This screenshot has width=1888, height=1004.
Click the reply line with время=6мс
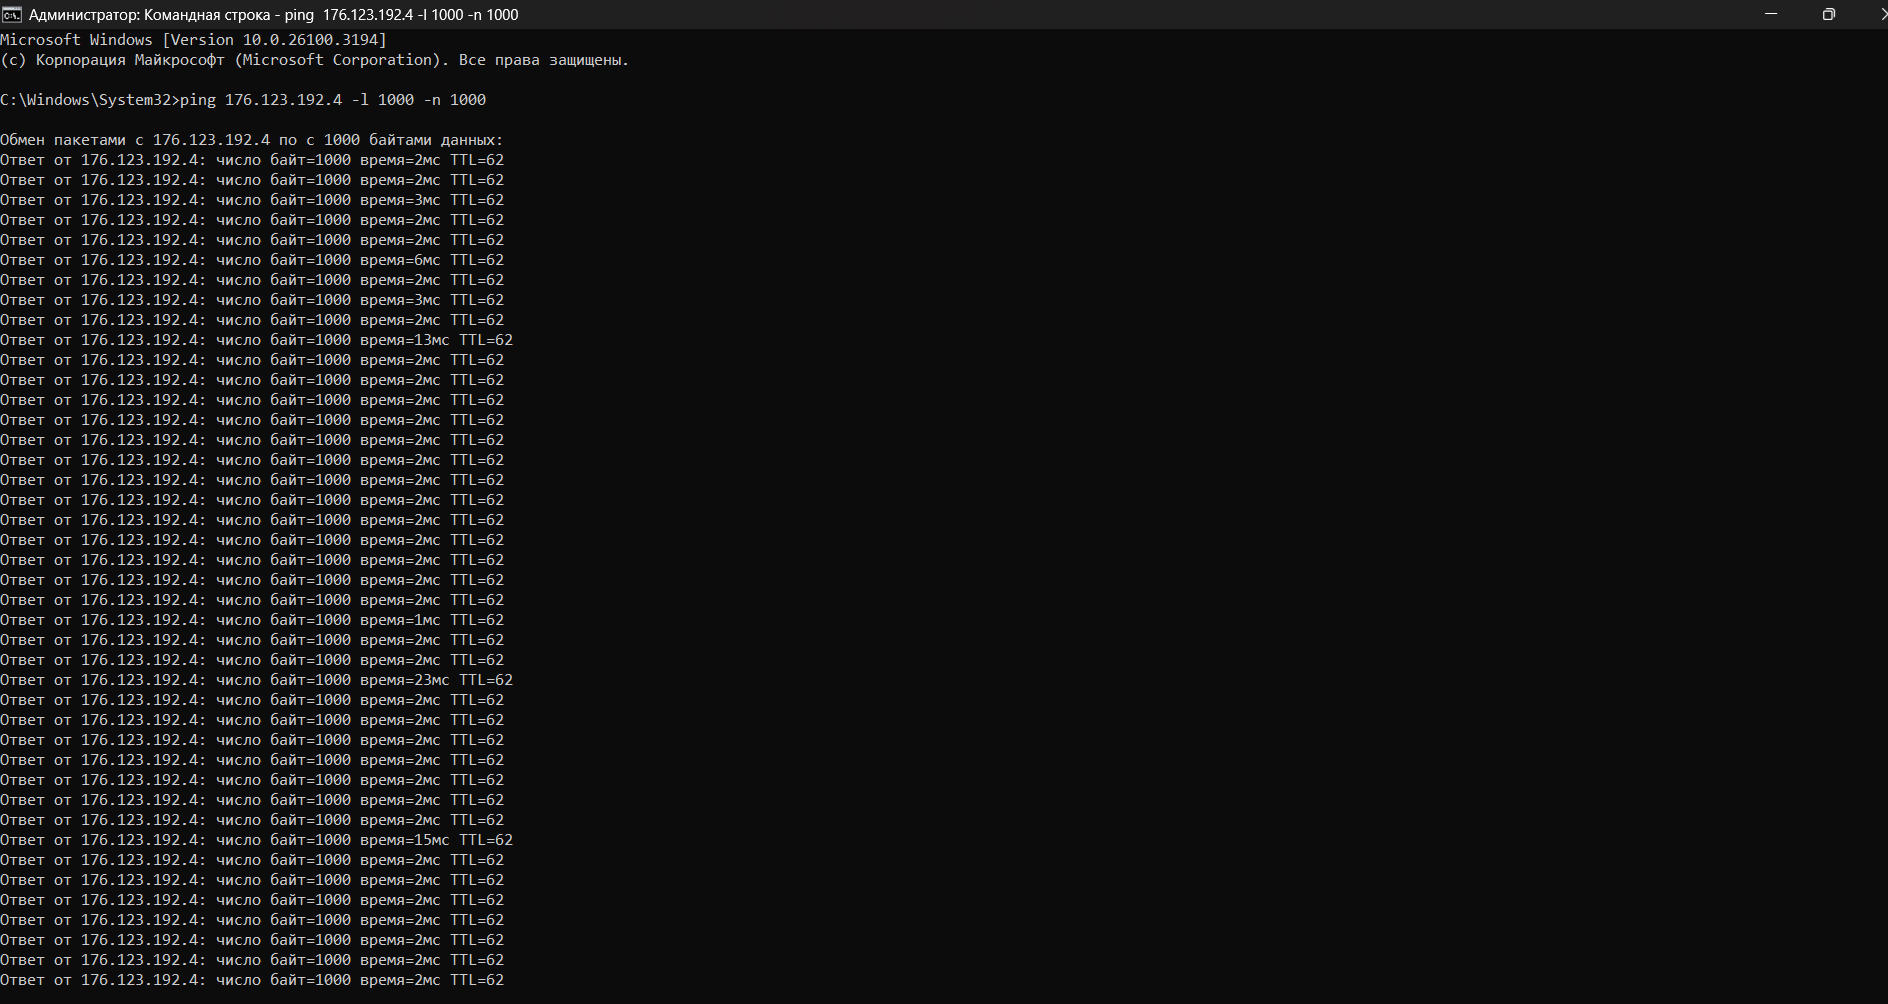[252, 260]
